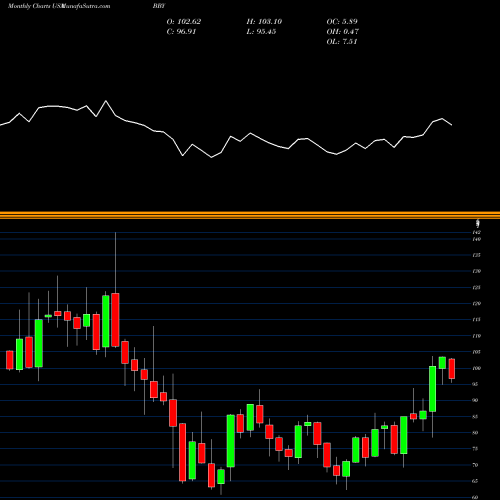
Task: Click the 65 price axis label
Action: point(475,481)
